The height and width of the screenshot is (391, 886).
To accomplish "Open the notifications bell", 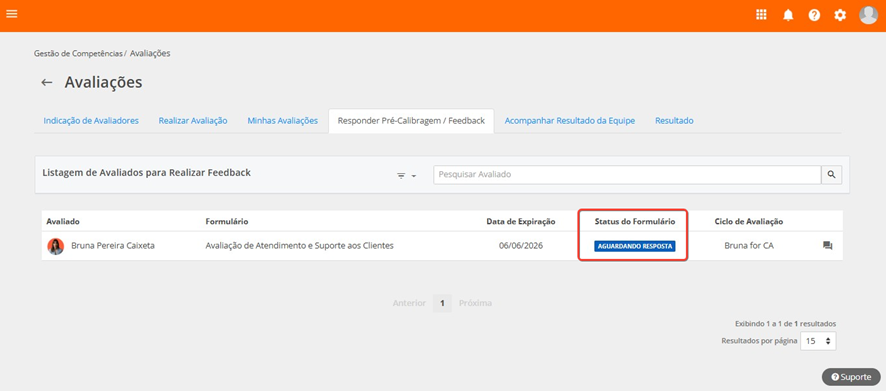I will click(x=788, y=15).
